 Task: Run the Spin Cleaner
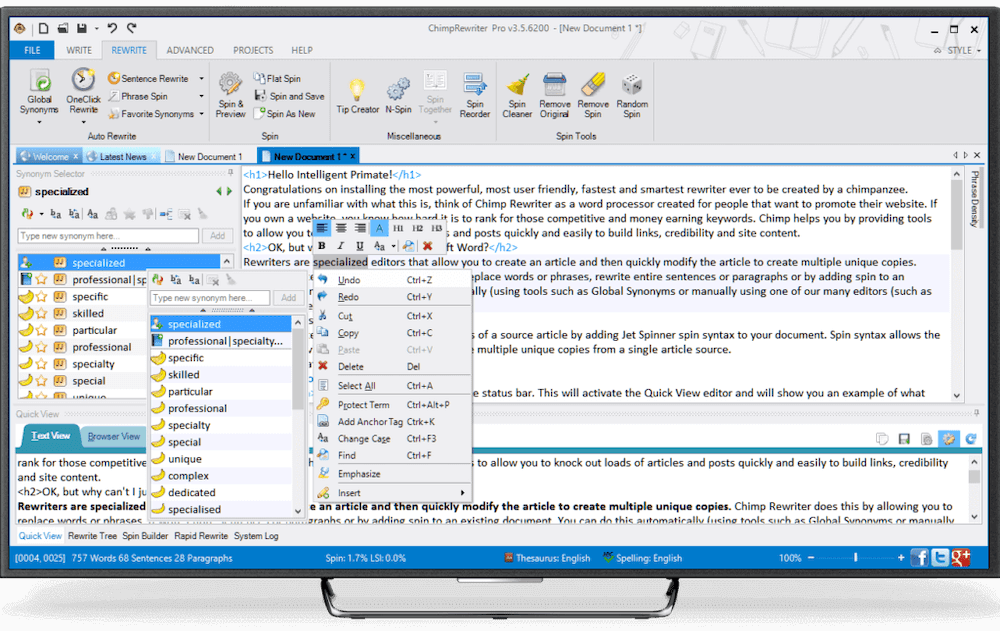point(517,95)
